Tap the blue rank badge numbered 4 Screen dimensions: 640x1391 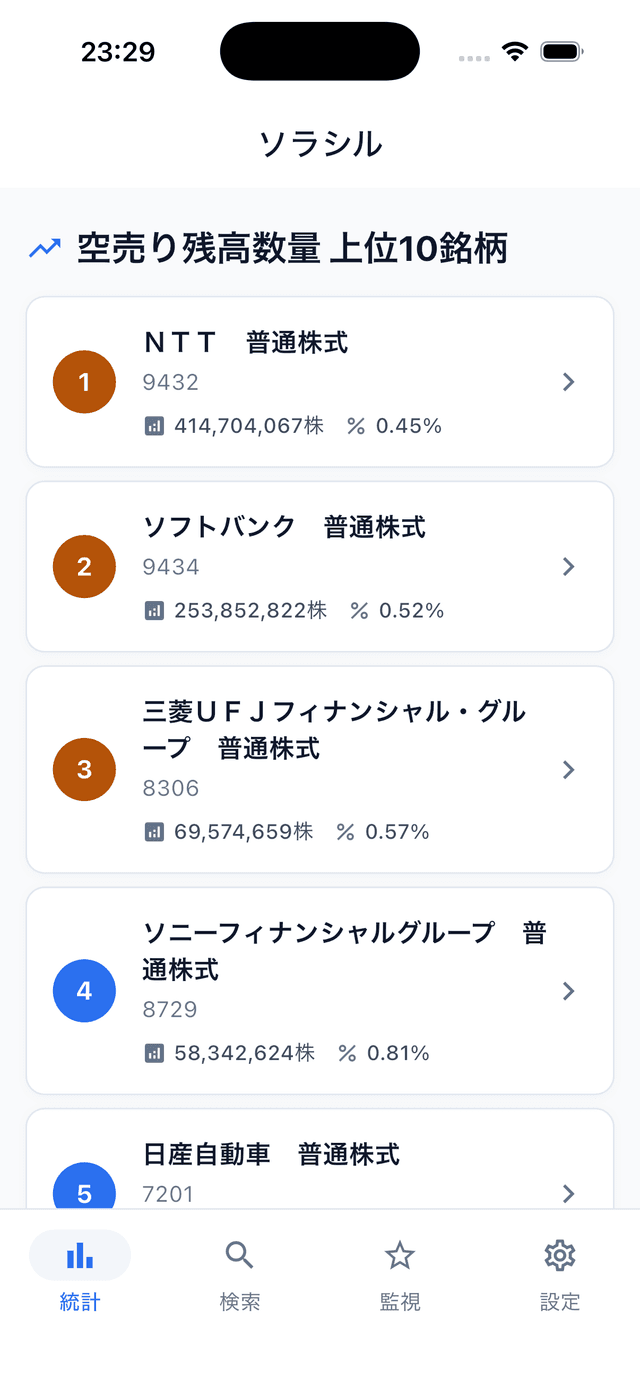(84, 991)
